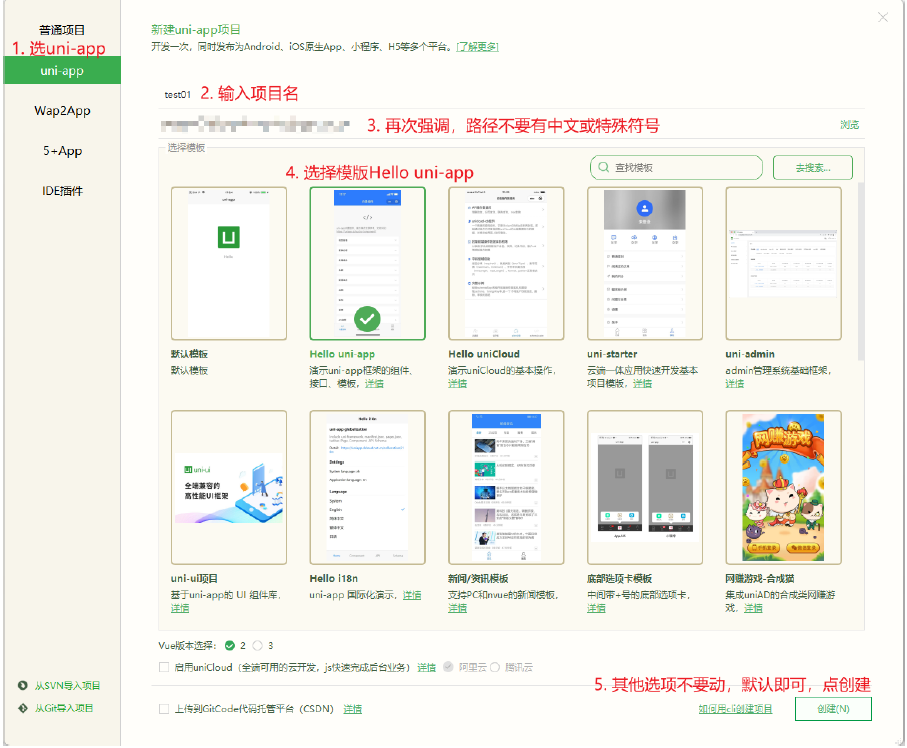Viewport: 907px width, 748px height.
Task: Open 详情 link for 新闻/资讯模板
Action: pyautogui.click(x=457, y=608)
